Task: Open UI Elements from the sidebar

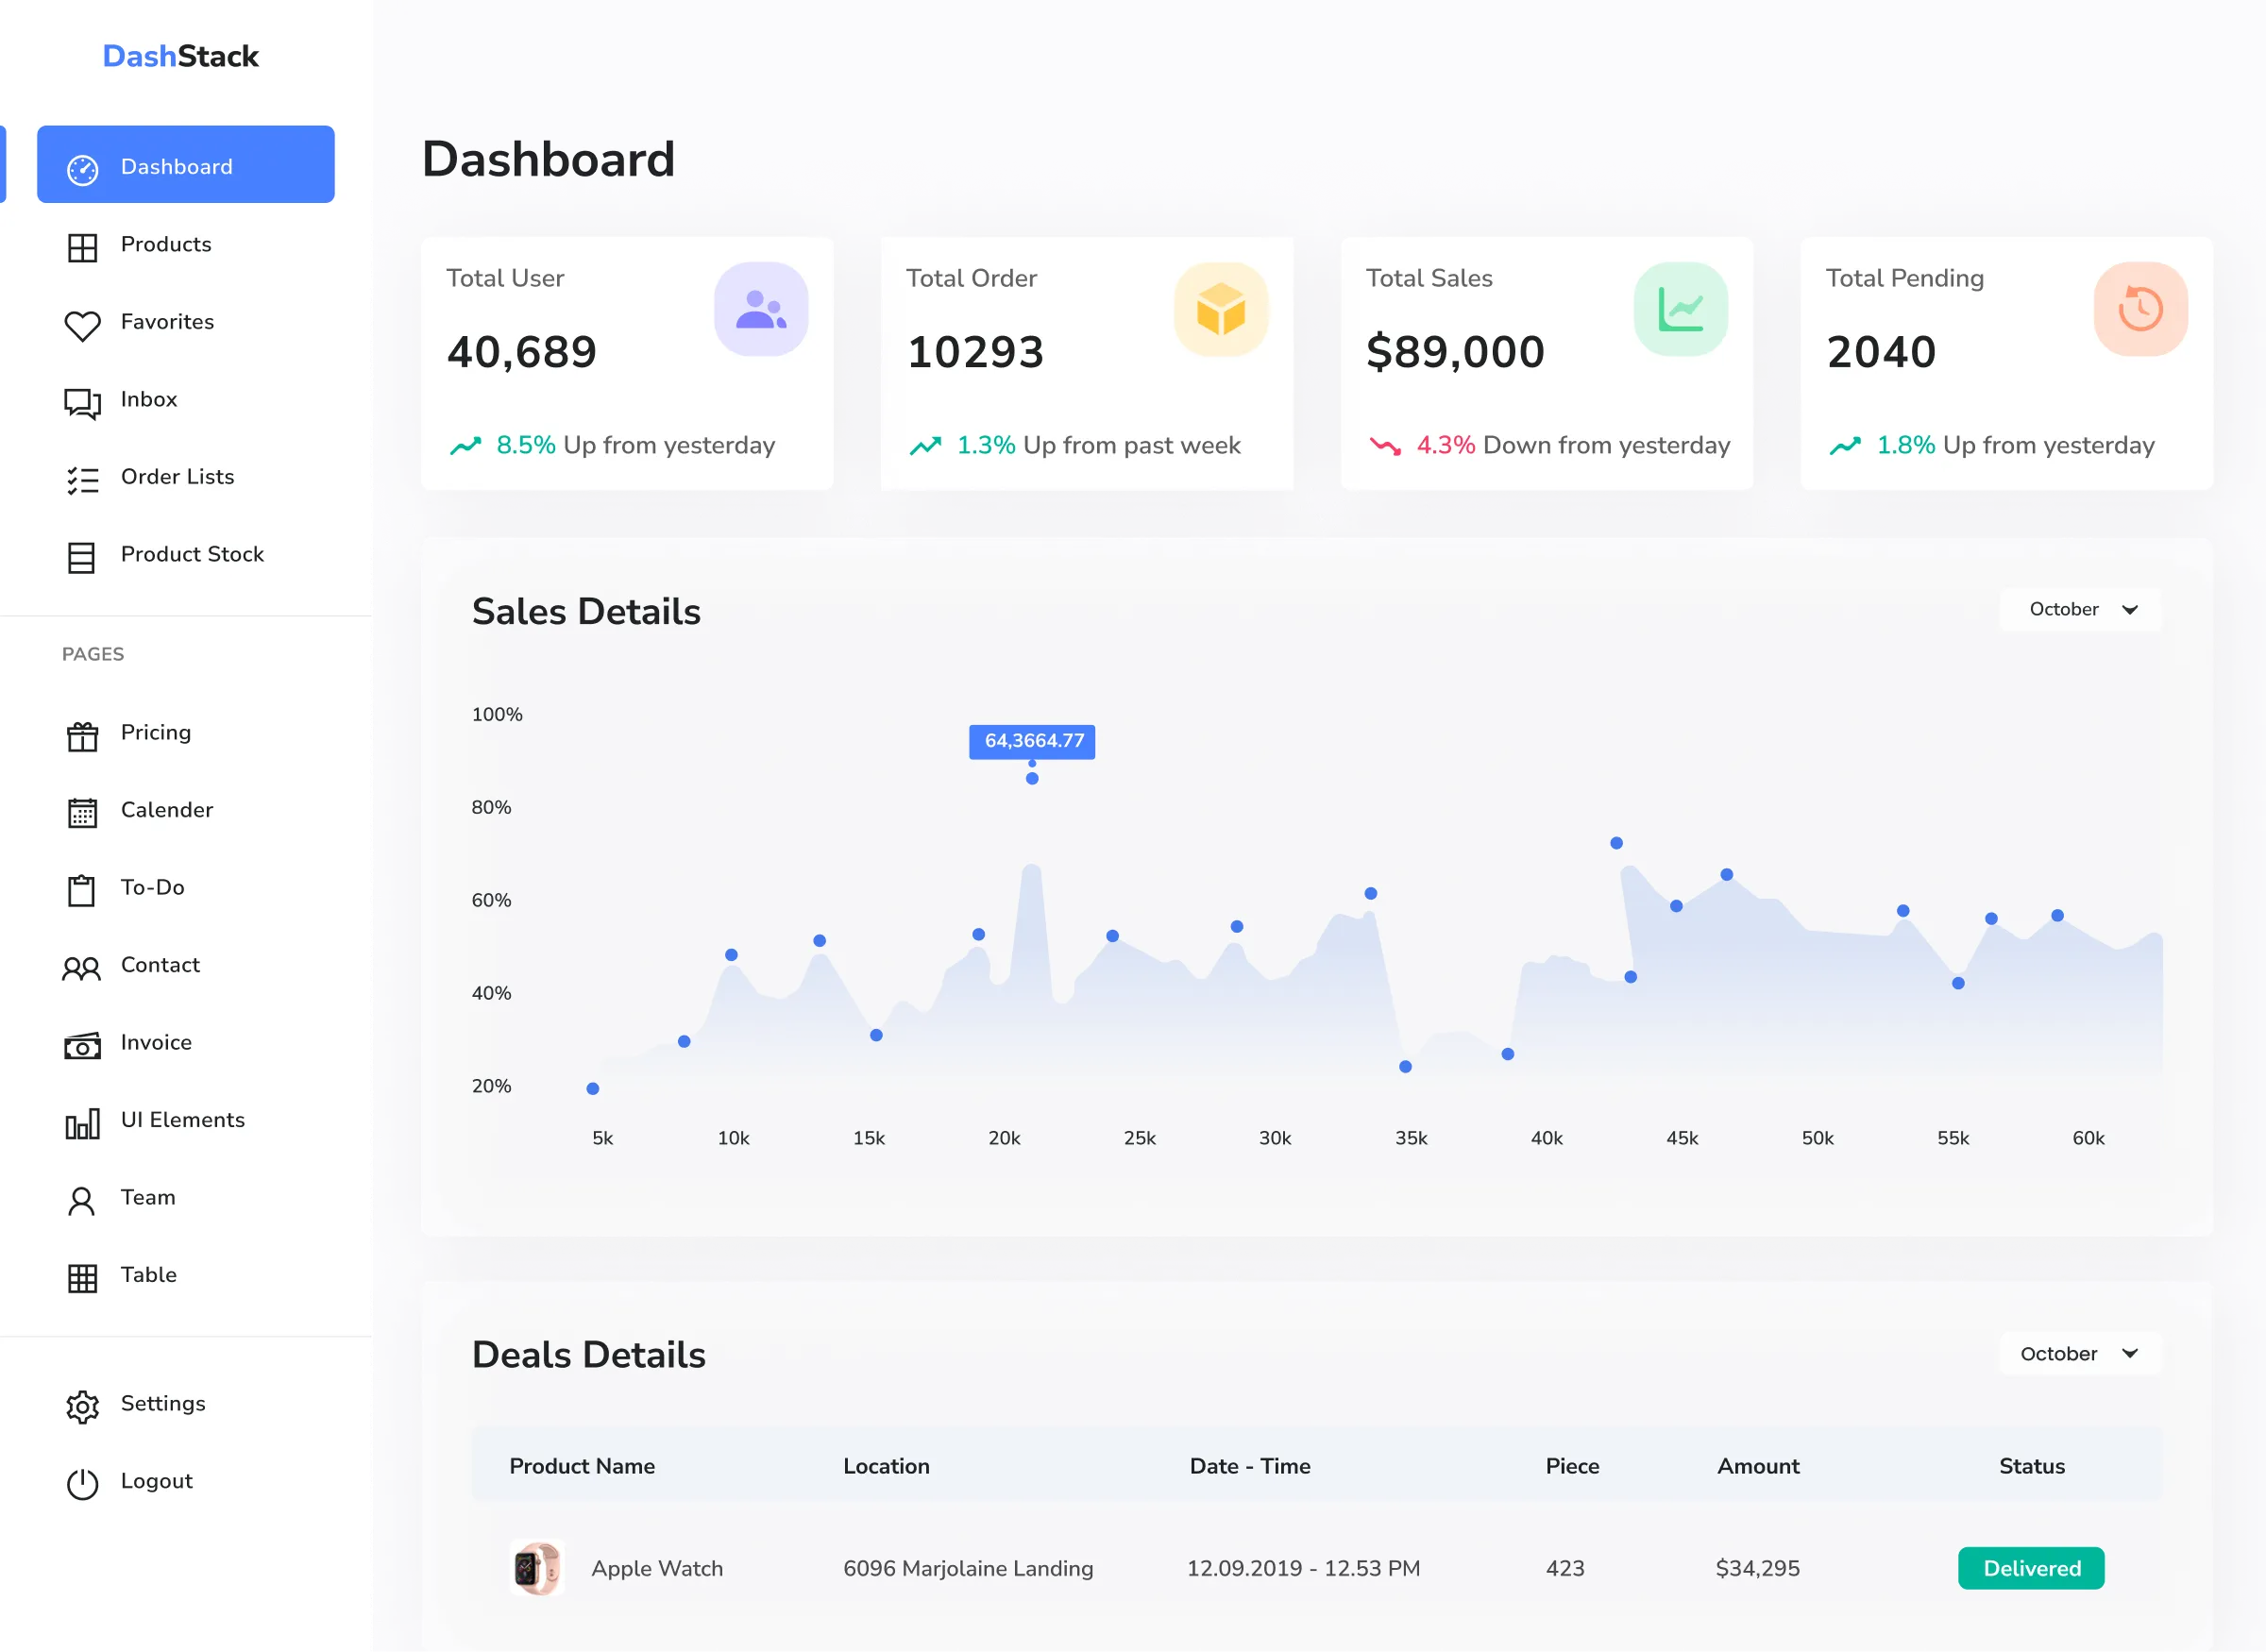Action: click(182, 1120)
